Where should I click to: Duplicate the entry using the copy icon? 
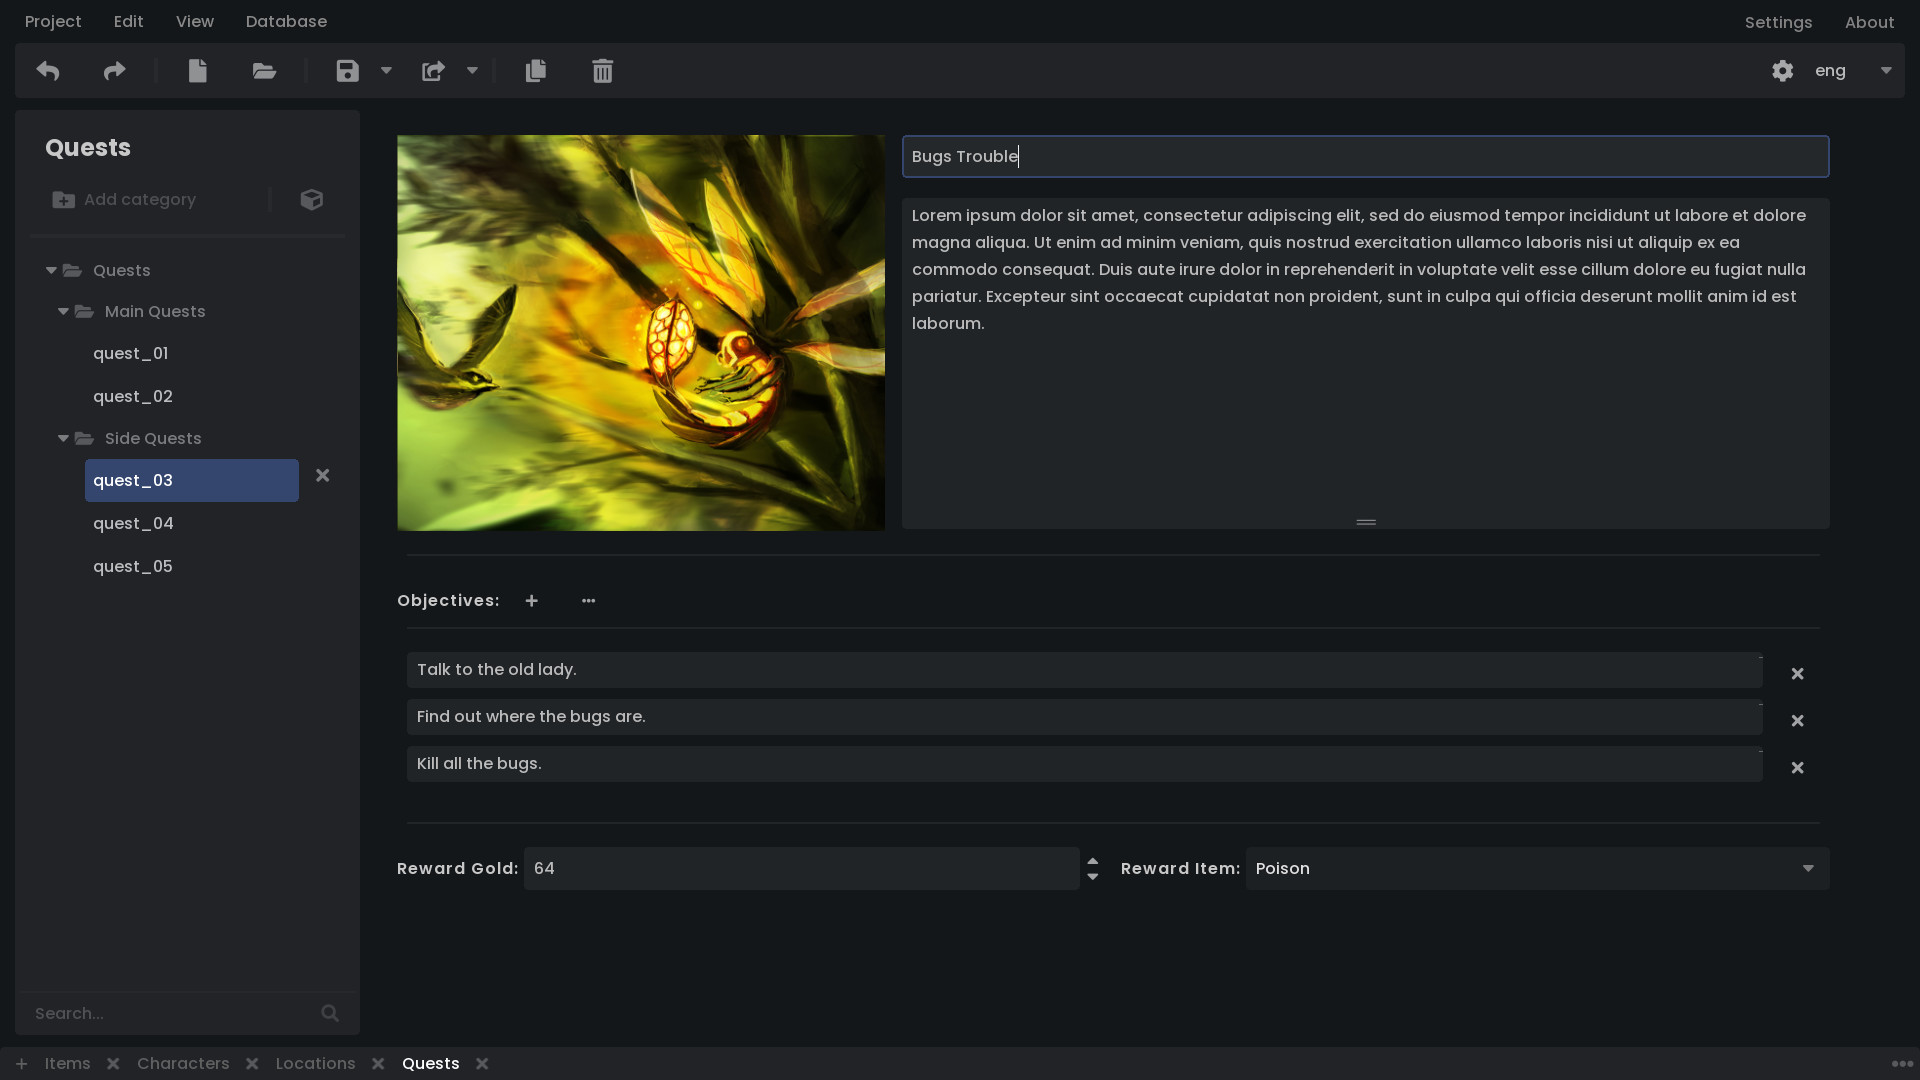pos(536,70)
